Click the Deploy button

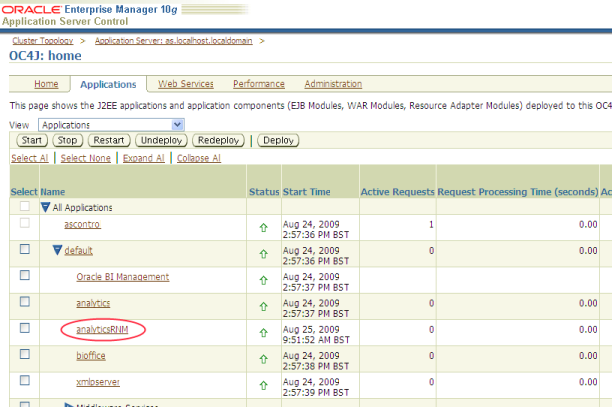(x=278, y=140)
